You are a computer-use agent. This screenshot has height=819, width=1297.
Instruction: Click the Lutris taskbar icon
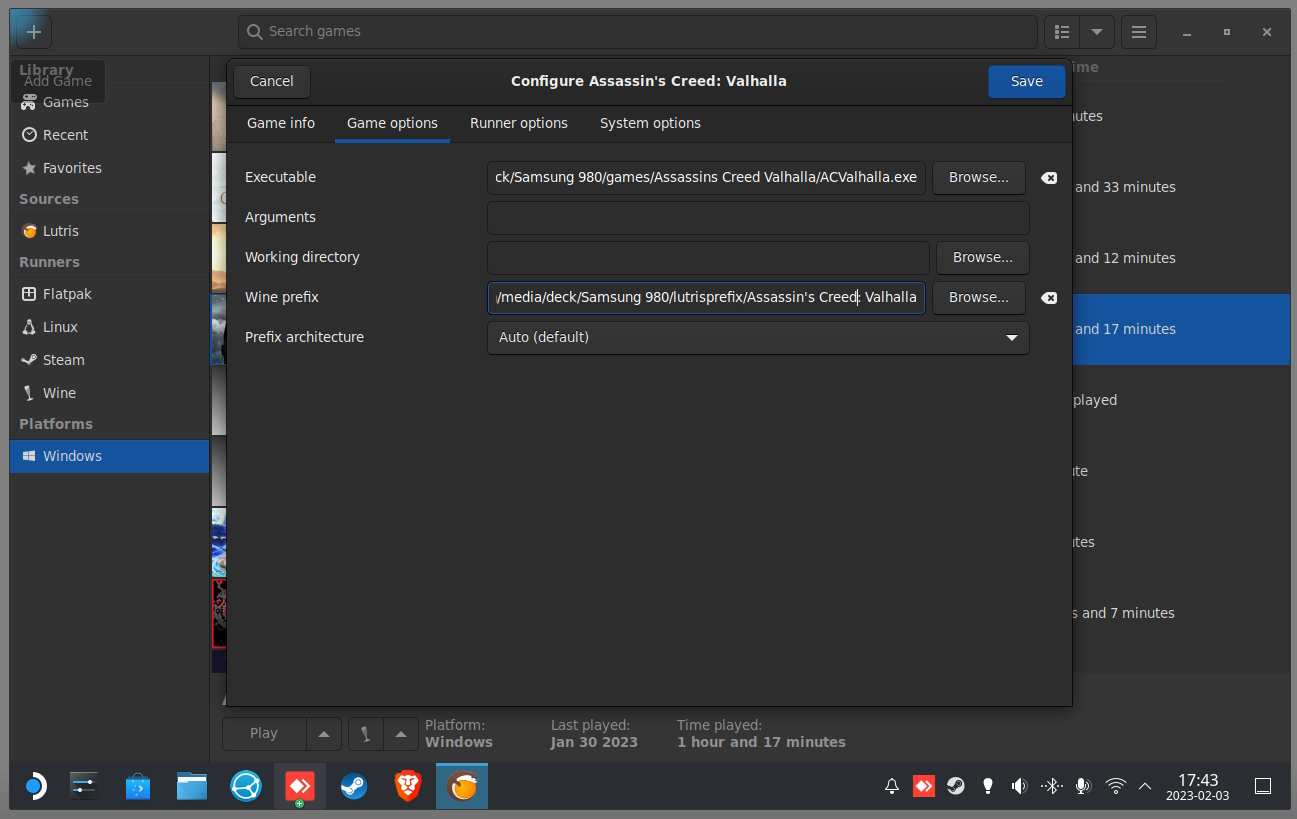pyautogui.click(x=461, y=787)
